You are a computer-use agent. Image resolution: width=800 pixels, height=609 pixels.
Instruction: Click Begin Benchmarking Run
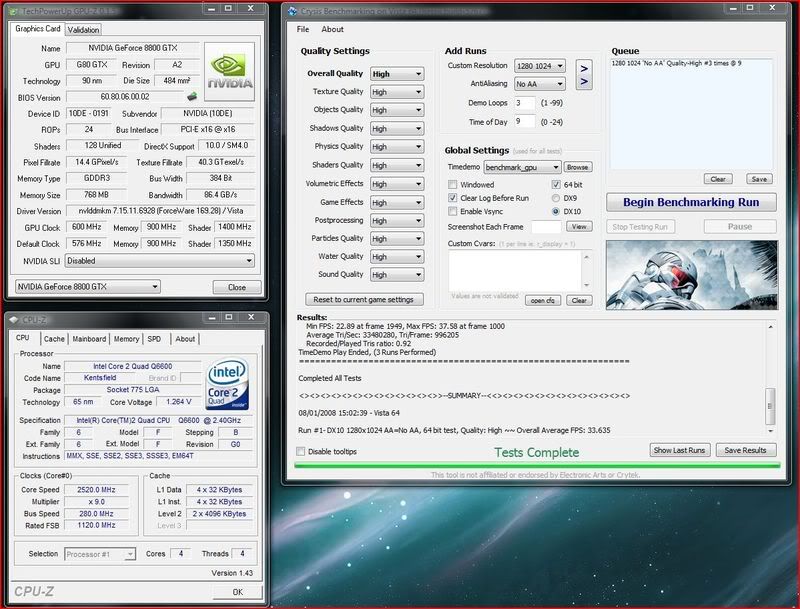(x=691, y=202)
